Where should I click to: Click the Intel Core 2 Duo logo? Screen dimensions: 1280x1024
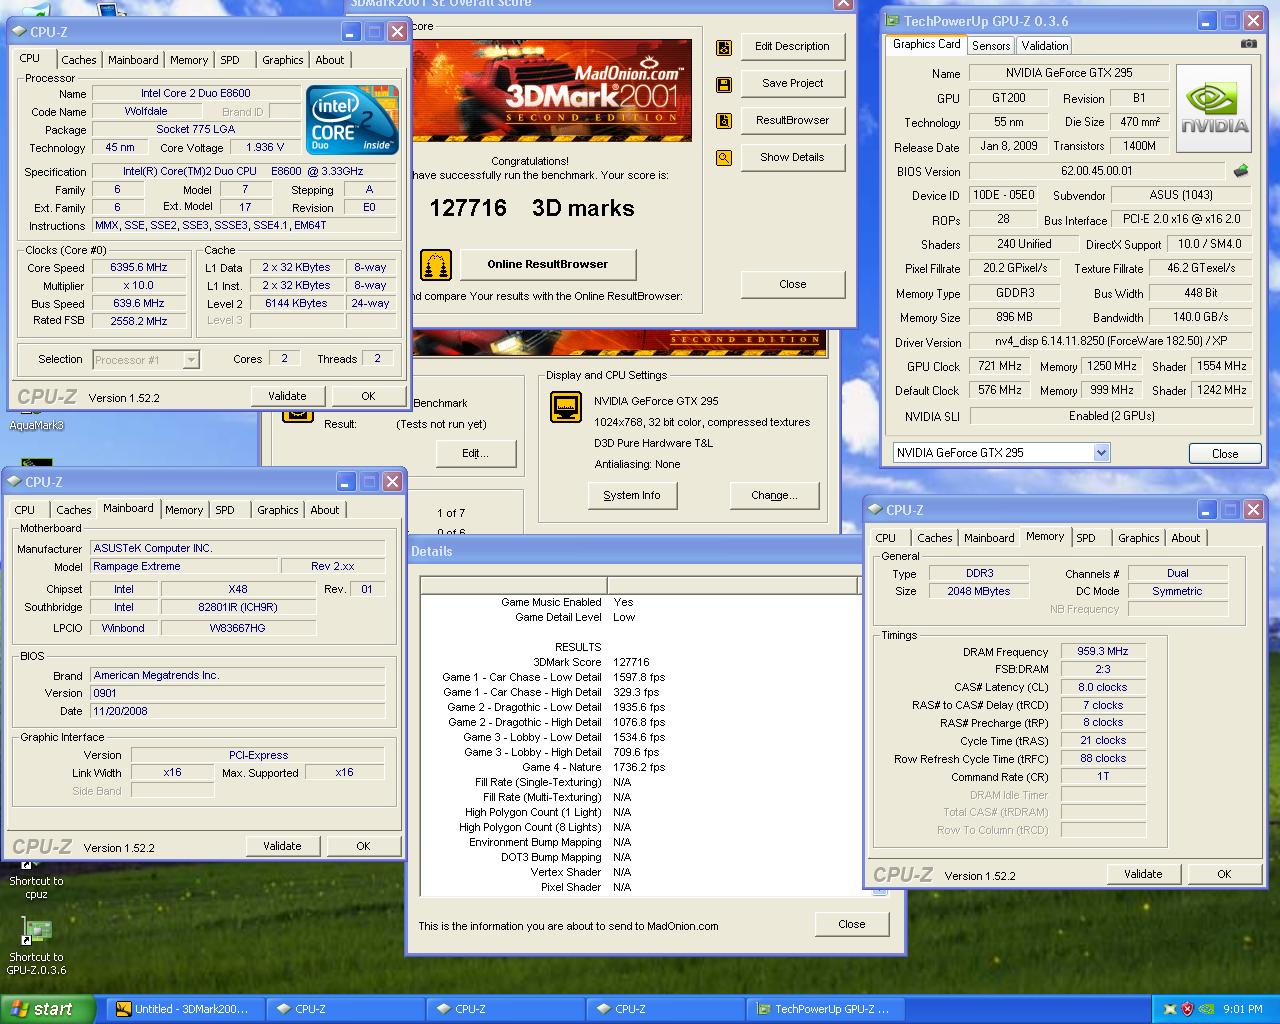coord(353,120)
